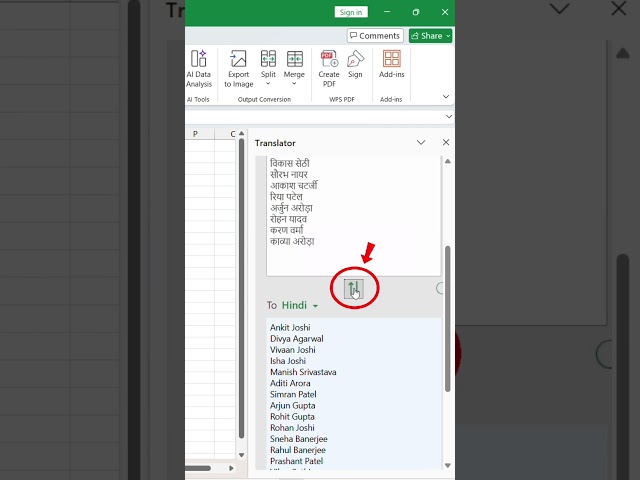Click worksheet vertical scroll up arrow
This screenshot has width=640, height=480.
click(x=241, y=133)
